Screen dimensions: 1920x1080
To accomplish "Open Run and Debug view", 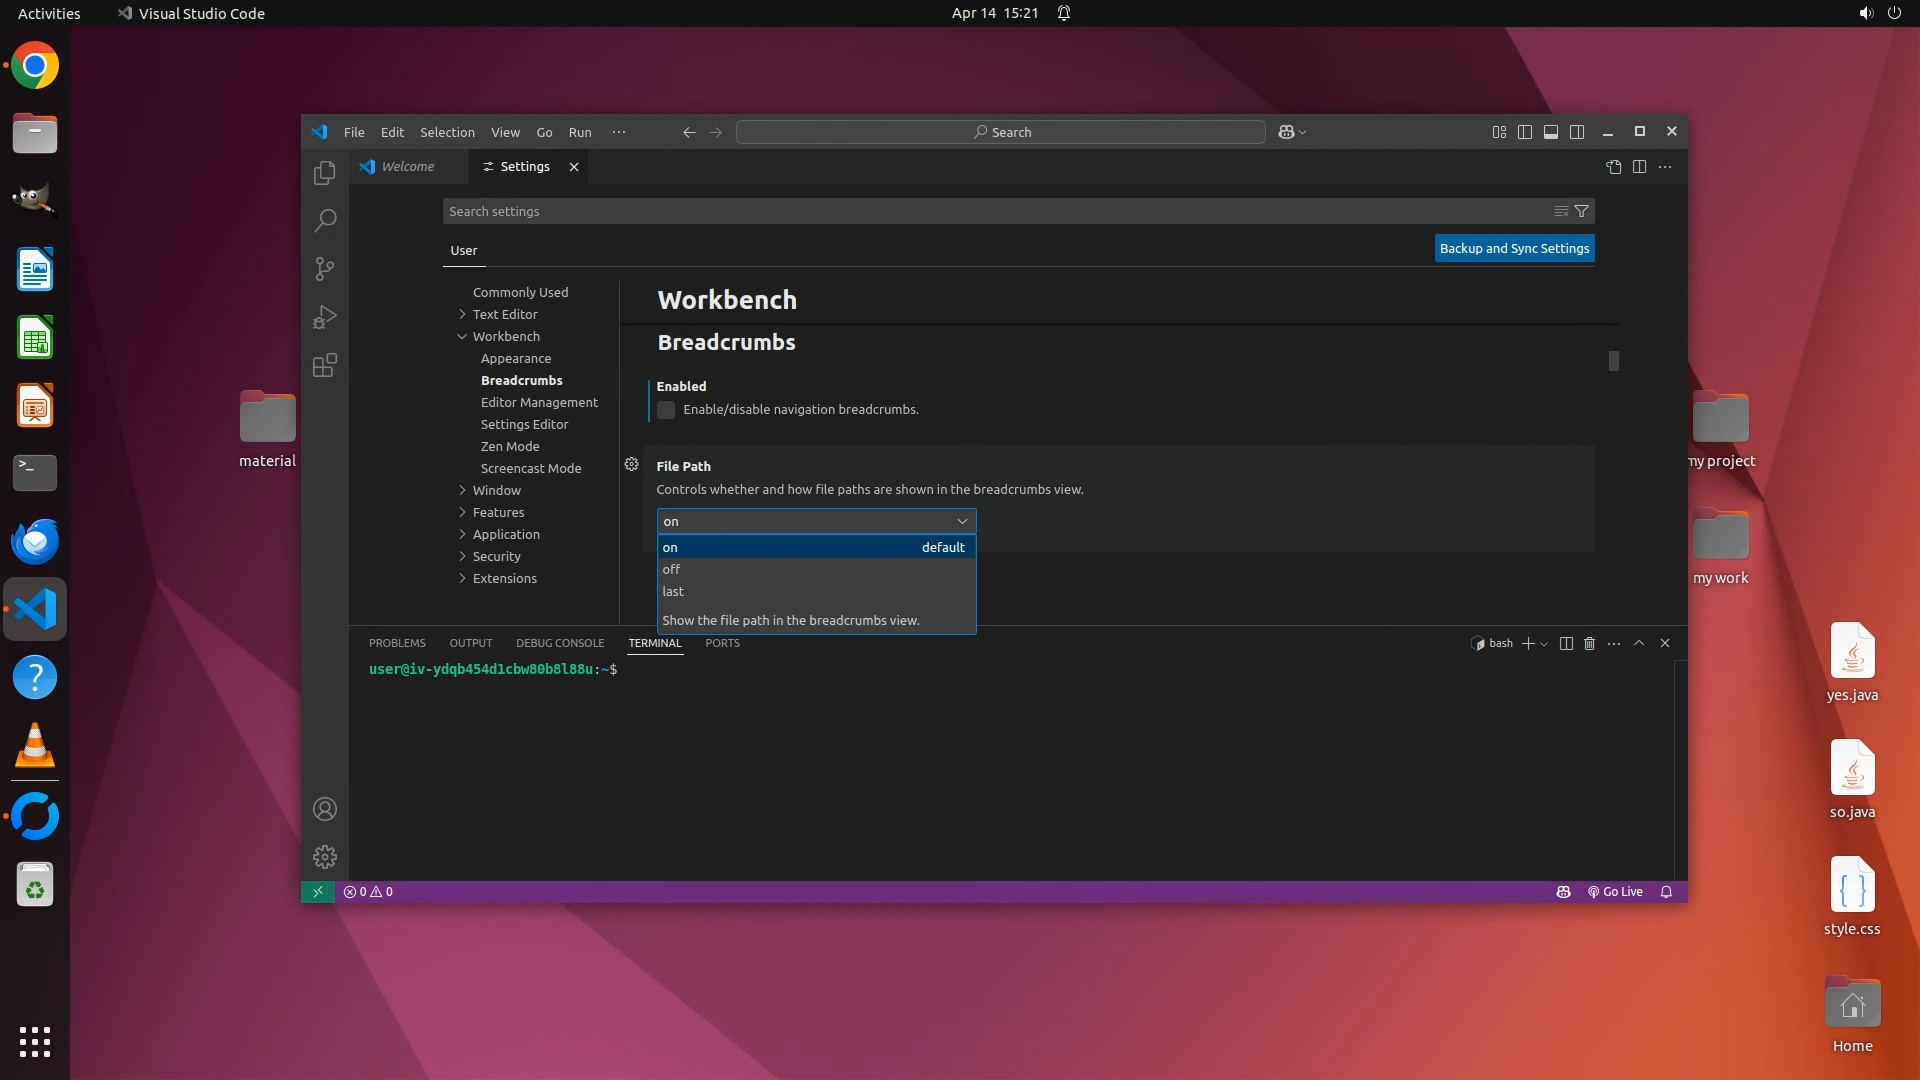I will click(324, 317).
